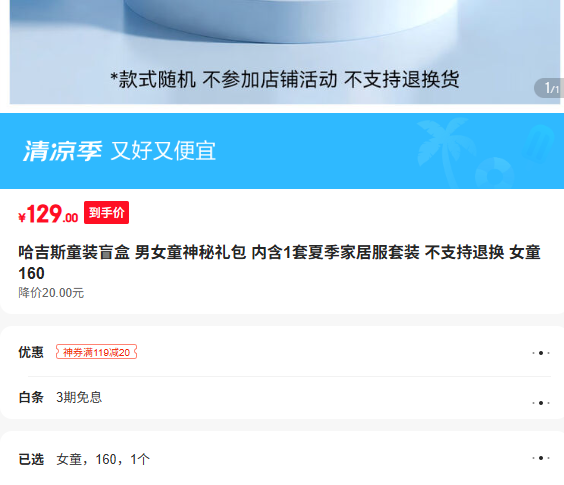
Task: Click the 降价20.00元 price drop note
Action: coord(51,293)
